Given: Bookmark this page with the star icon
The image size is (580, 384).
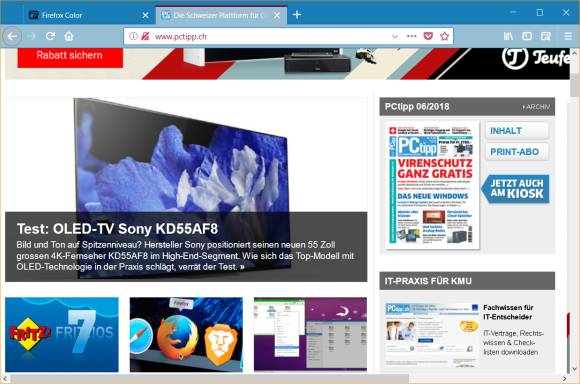Looking at the screenshot, I should click(445, 36).
